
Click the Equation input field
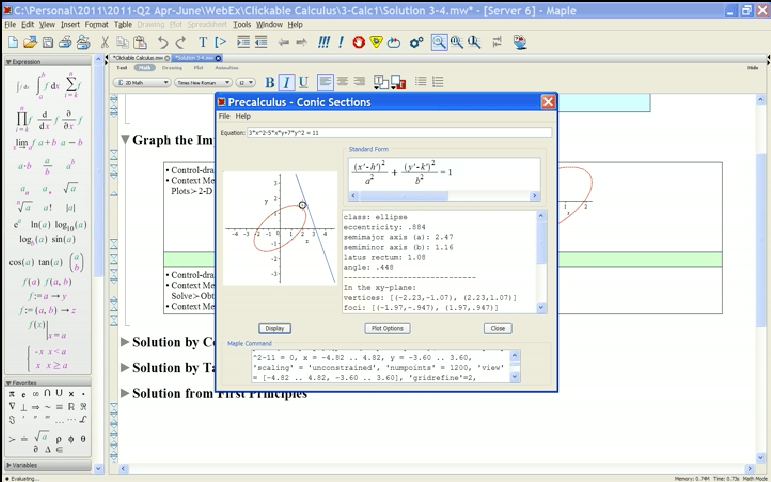pyautogui.click(x=399, y=133)
